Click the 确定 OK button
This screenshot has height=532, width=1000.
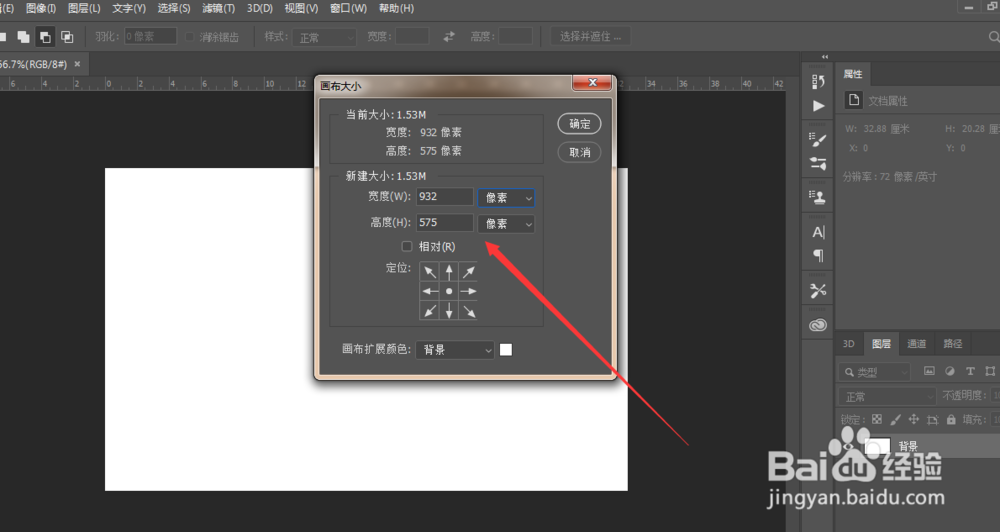(579, 124)
